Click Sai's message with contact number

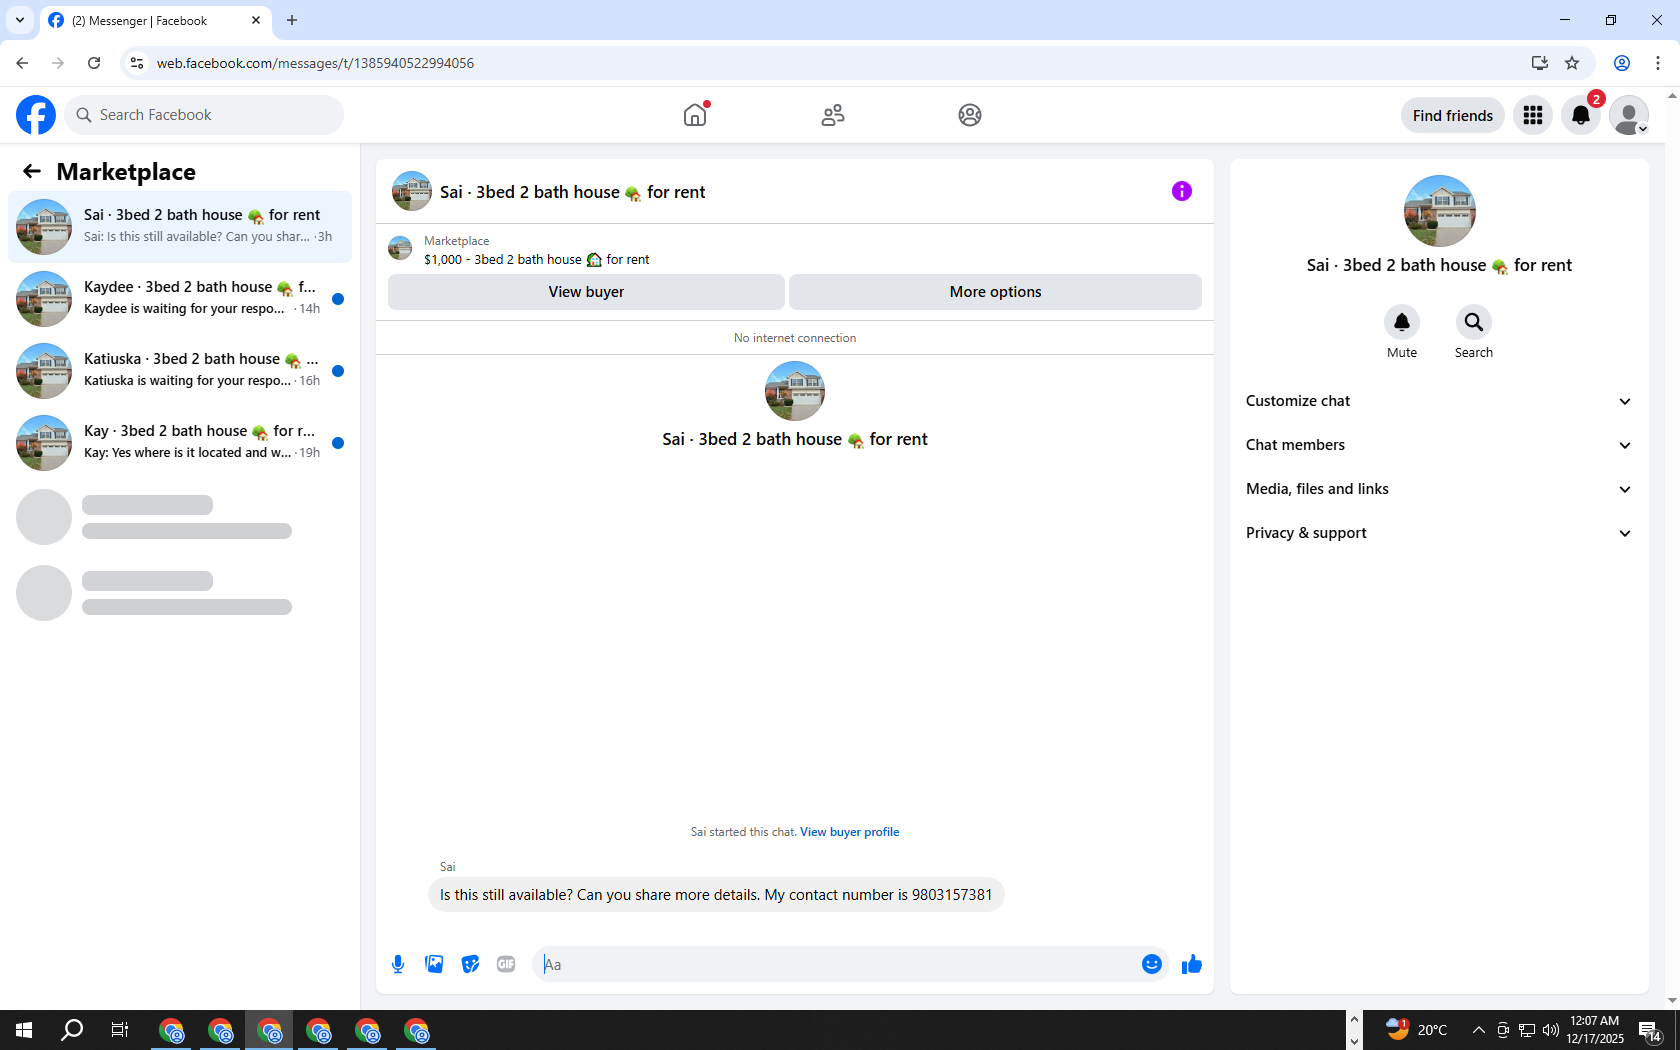(716, 895)
